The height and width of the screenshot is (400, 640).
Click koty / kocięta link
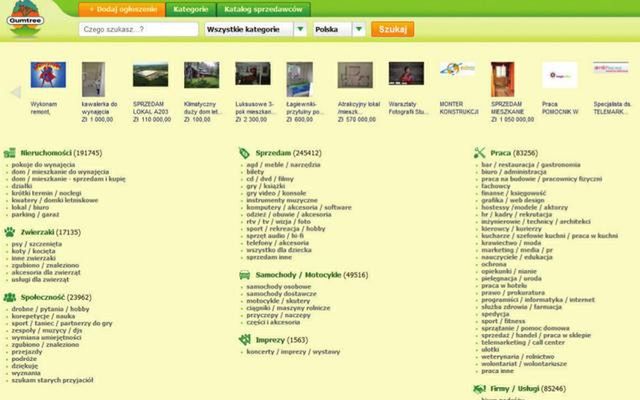(33, 251)
